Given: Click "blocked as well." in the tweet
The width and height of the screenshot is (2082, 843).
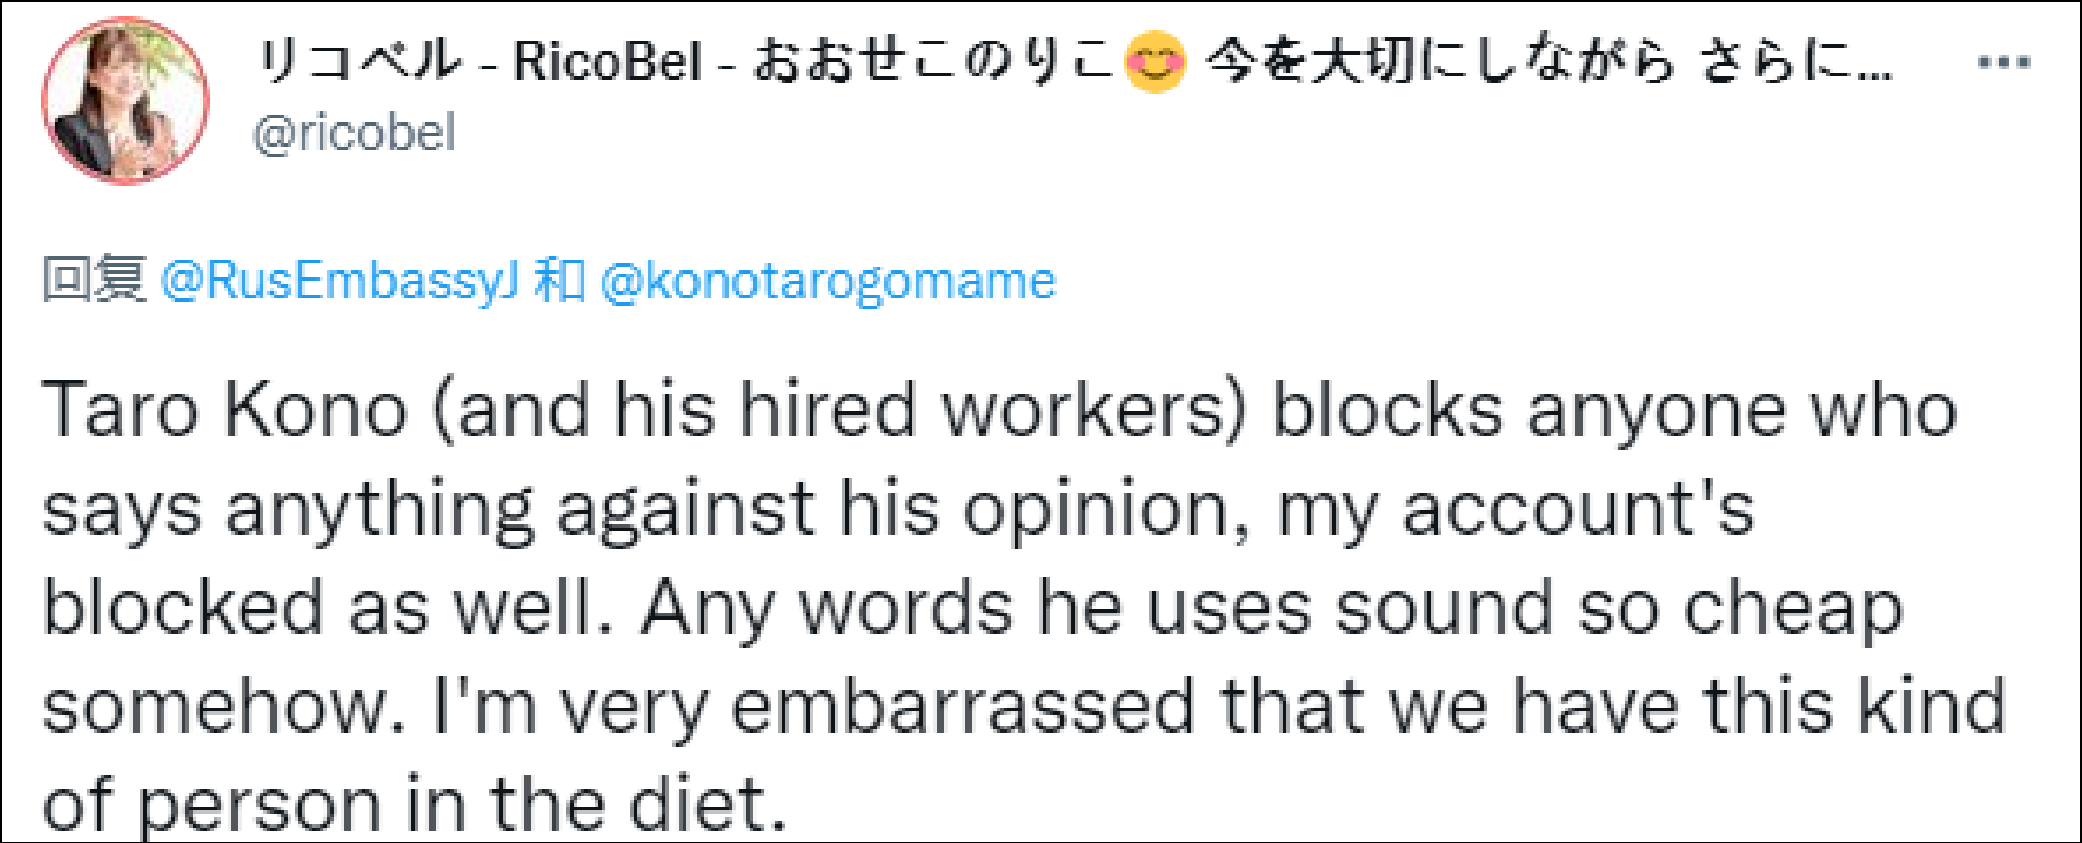Looking at the screenshot, I should coord(327,608).
